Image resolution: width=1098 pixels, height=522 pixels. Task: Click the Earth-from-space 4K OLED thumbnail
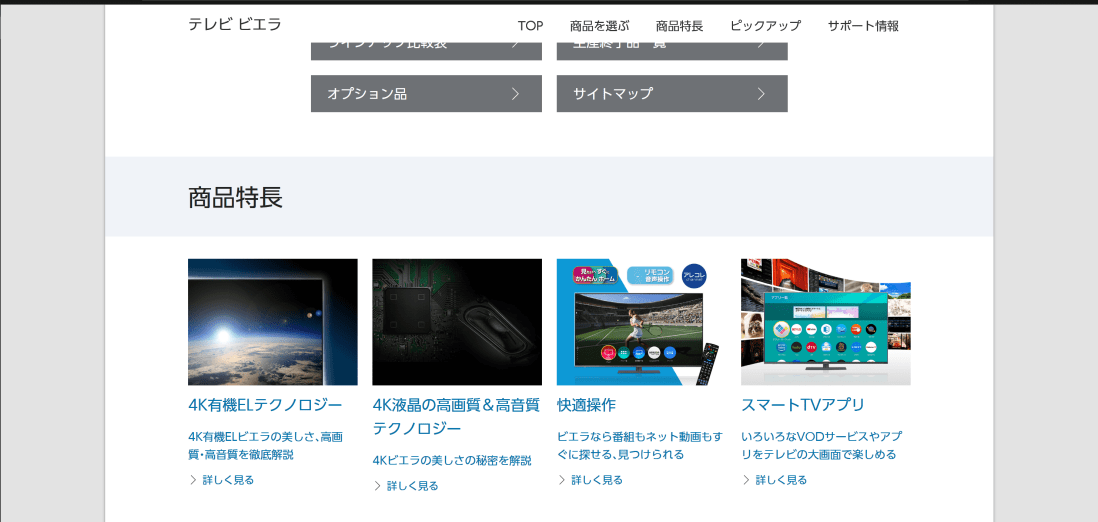point(272,322)
